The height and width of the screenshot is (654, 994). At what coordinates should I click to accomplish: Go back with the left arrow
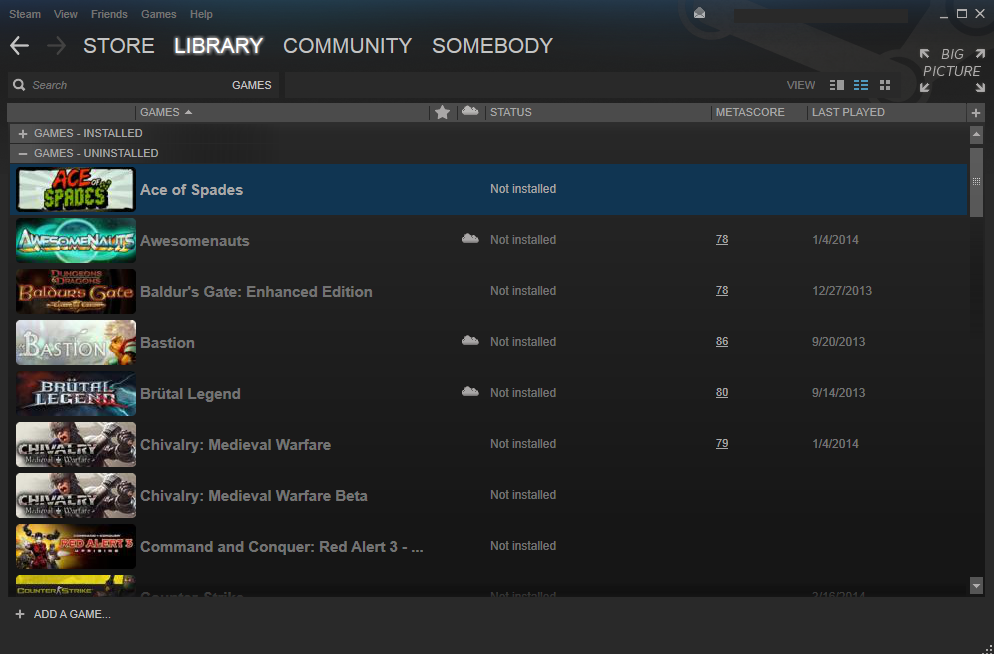click(20, 46)
